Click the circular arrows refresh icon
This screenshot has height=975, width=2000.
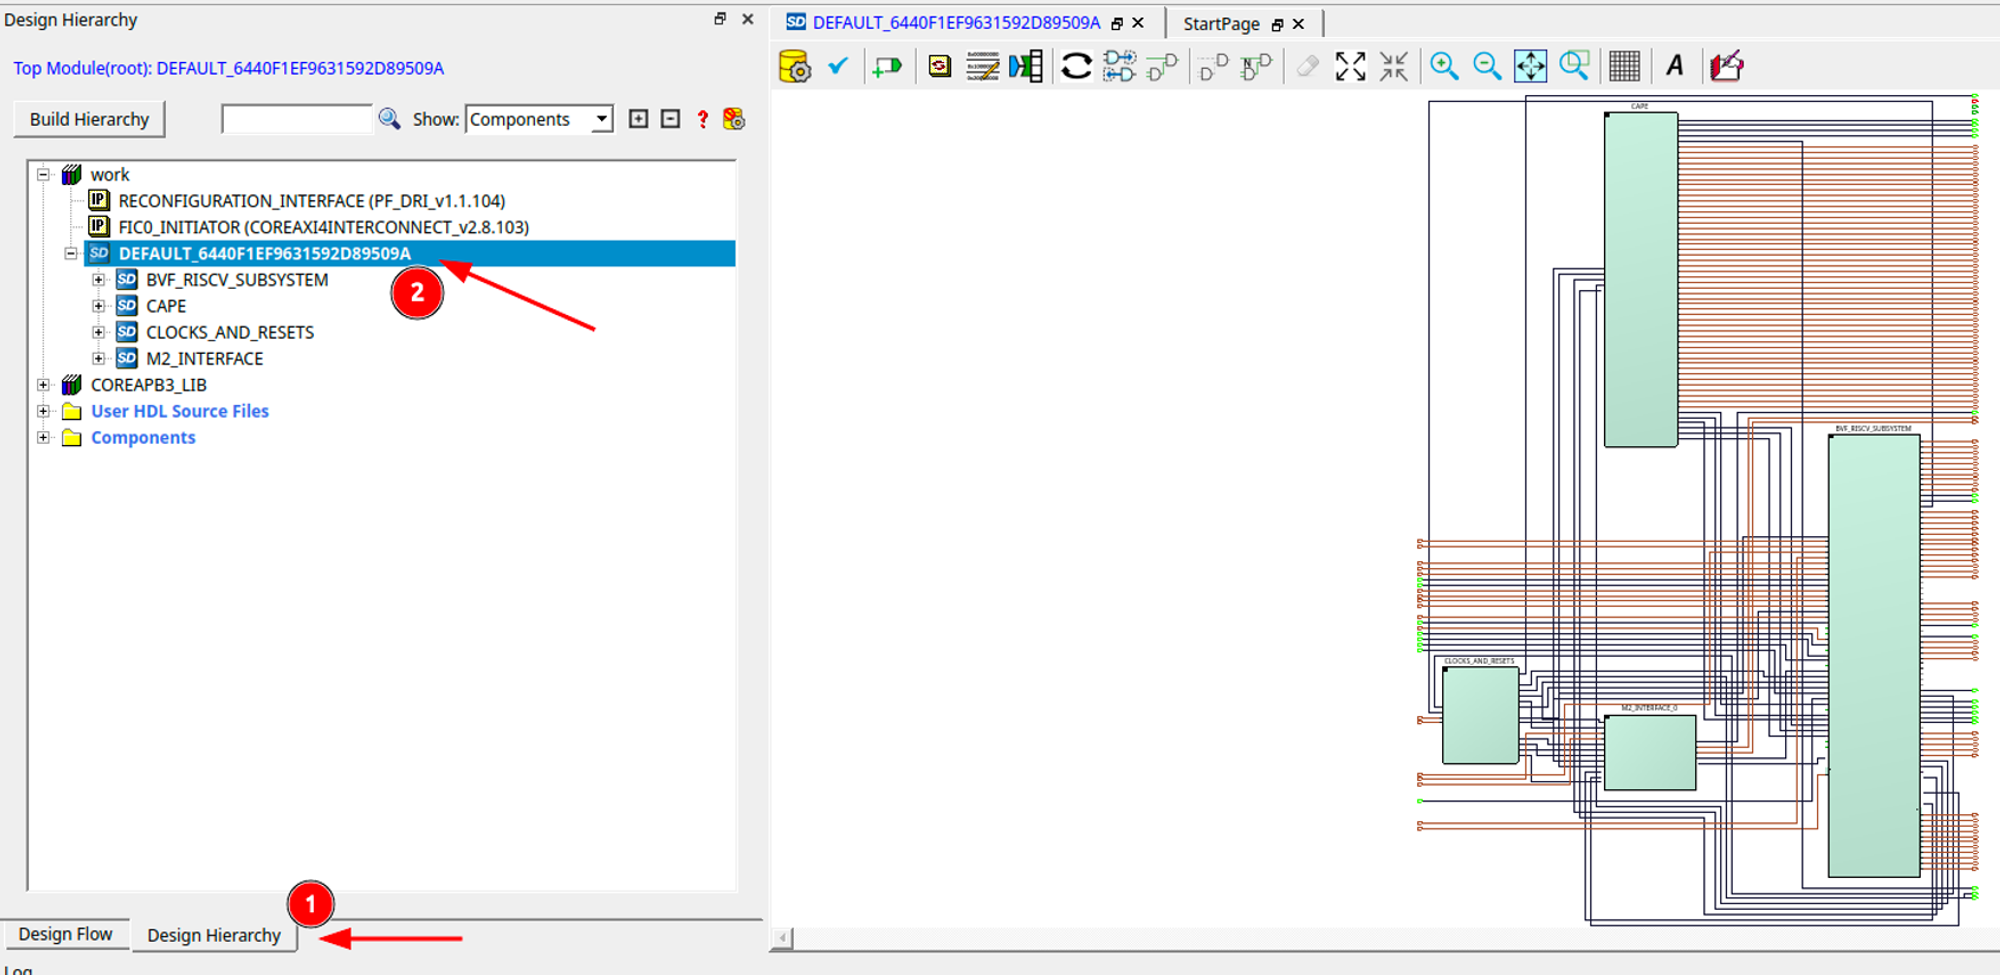coord(1076,67)
